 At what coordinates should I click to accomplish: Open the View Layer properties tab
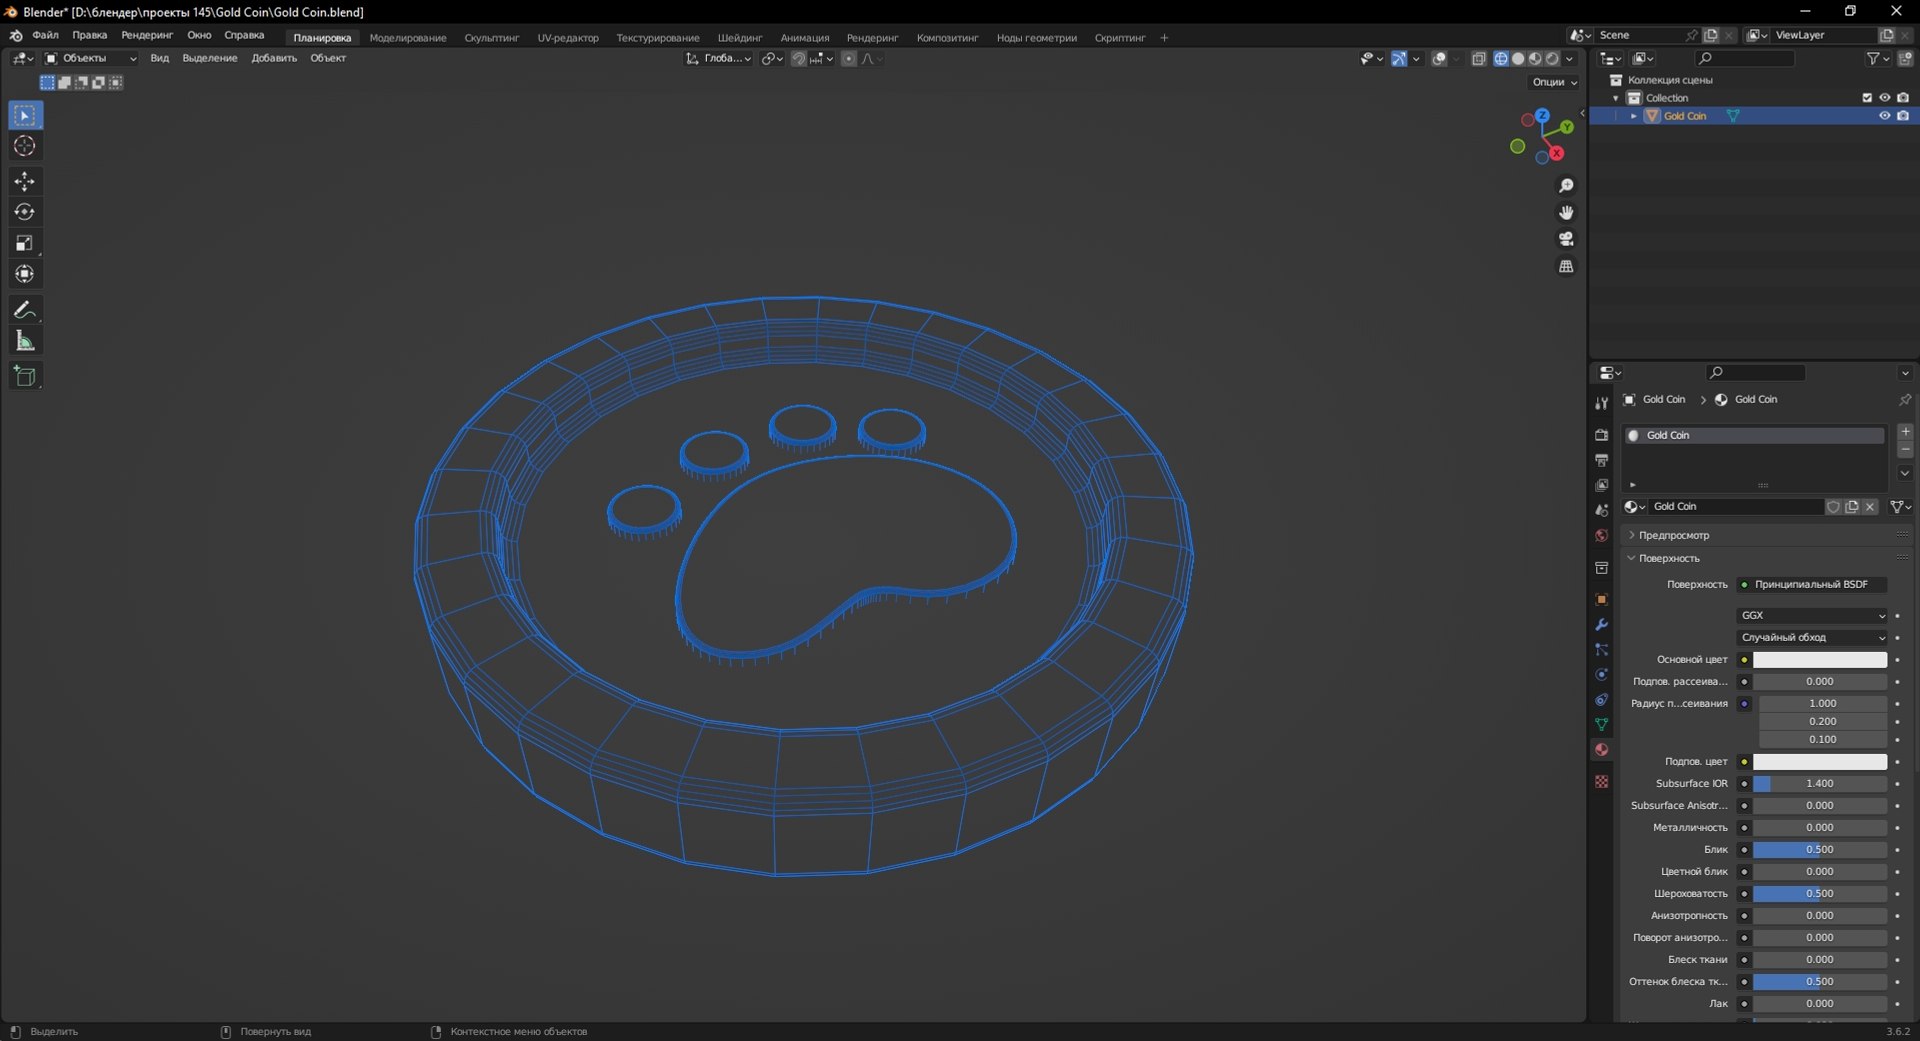pyautogui.click(x=1601, y=485)
